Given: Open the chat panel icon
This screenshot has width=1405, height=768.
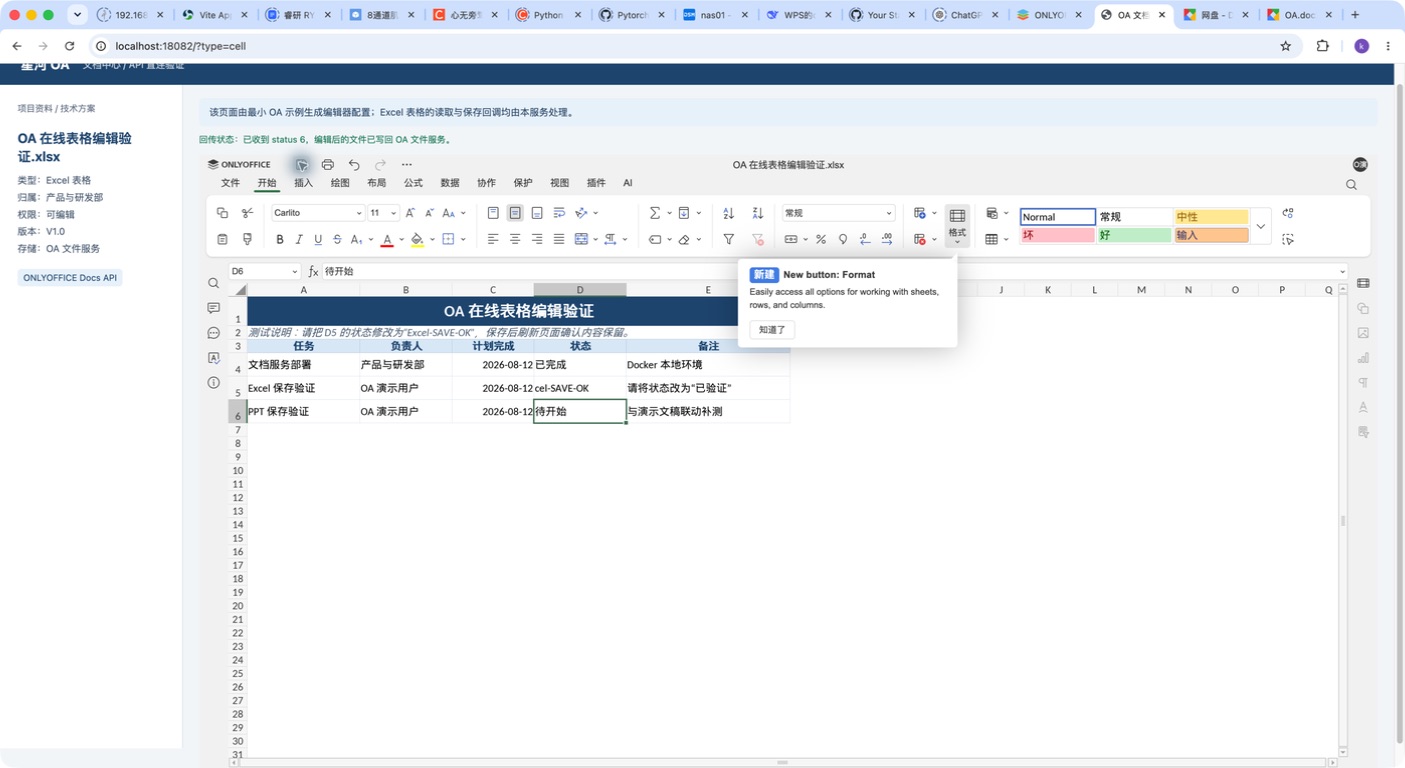Looking at the screenshot, I should pyautogui.click(x=213, y=333).
